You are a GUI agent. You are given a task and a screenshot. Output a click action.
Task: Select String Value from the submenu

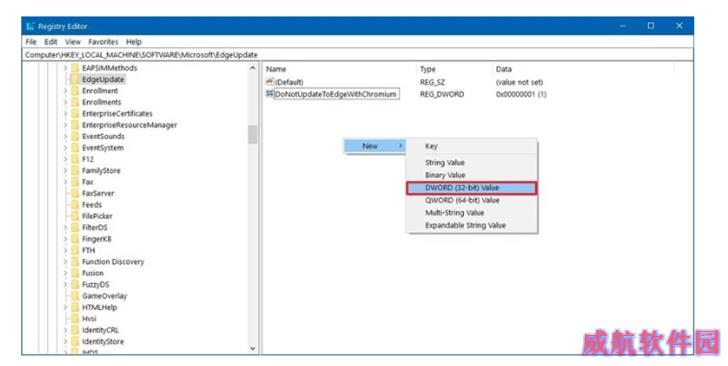click(472, 163)
